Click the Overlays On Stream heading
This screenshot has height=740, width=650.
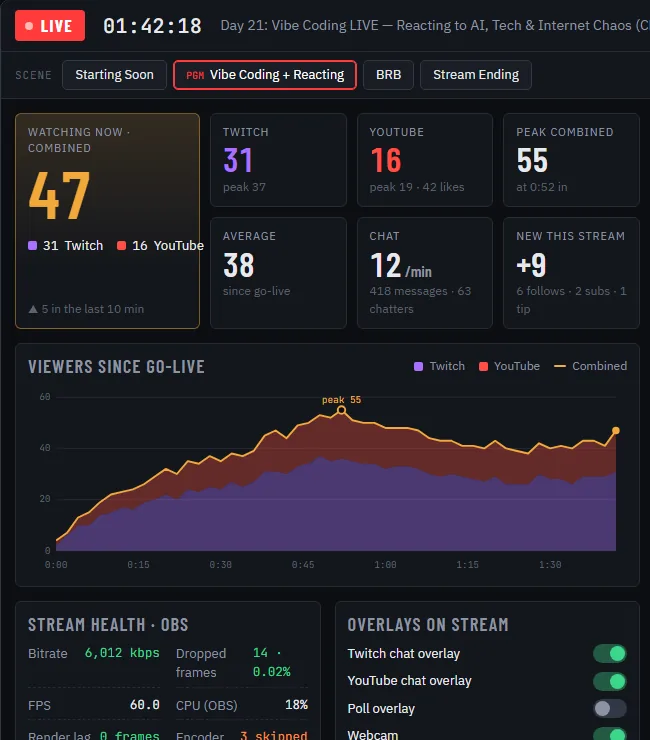pos(428,625)
